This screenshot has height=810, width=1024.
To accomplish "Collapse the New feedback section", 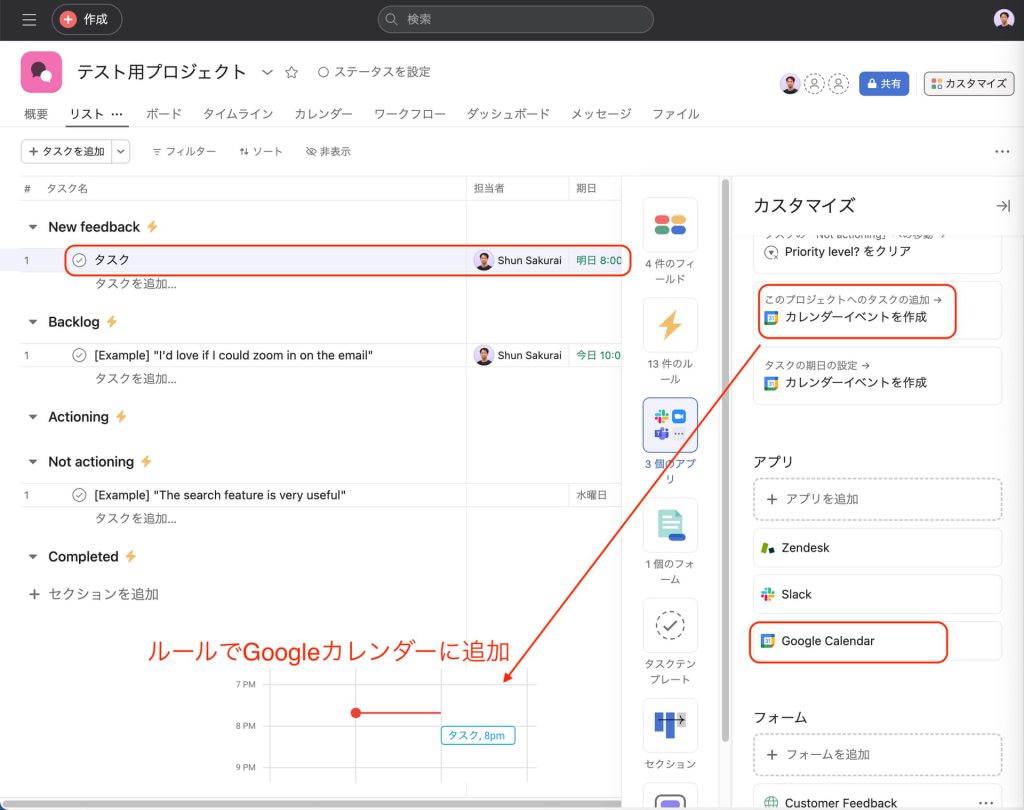I will 33,227.
